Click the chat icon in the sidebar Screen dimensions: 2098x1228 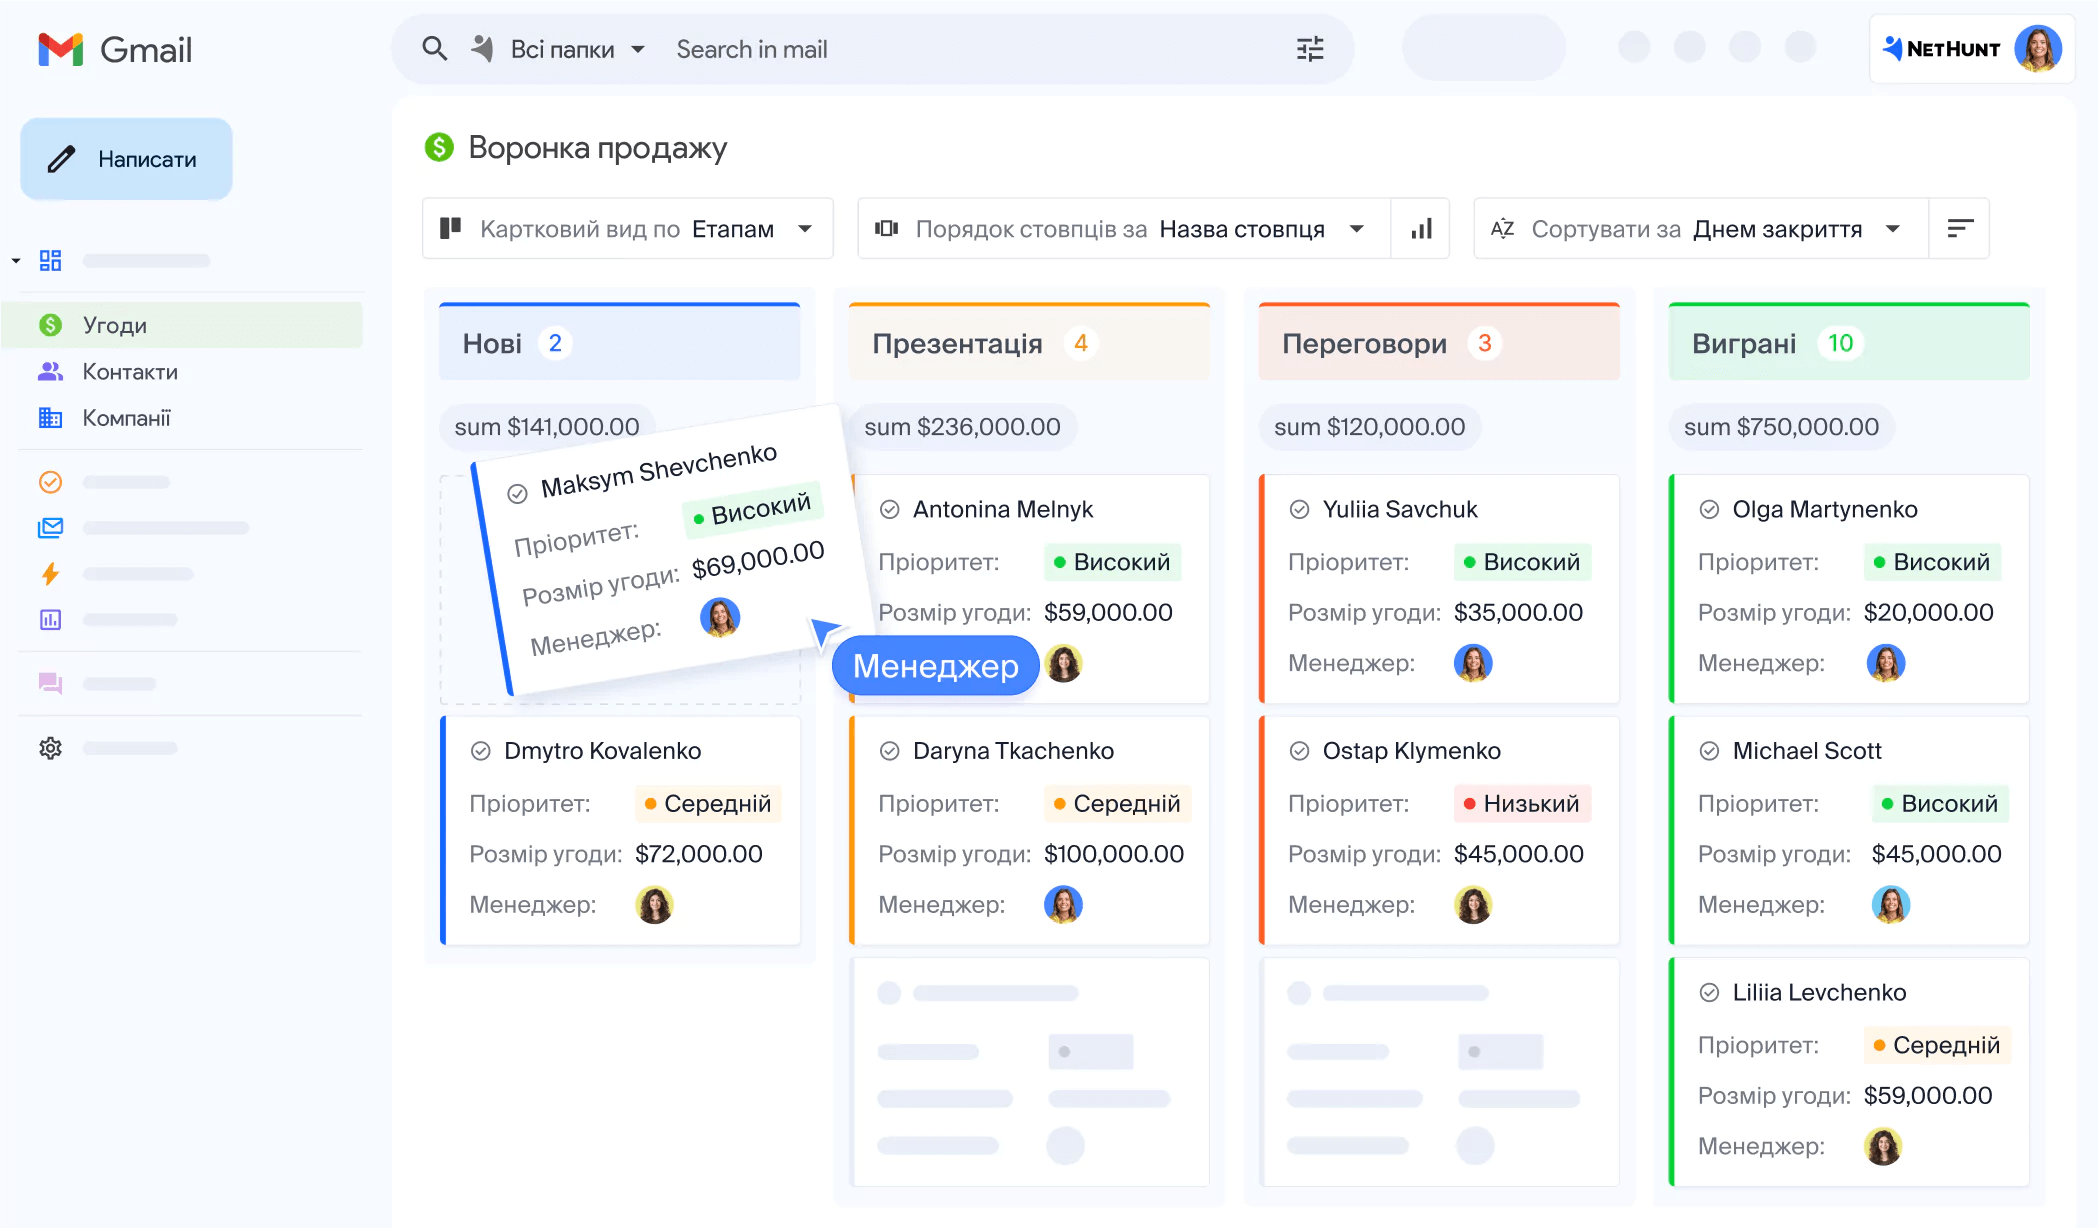coord(50,683)
